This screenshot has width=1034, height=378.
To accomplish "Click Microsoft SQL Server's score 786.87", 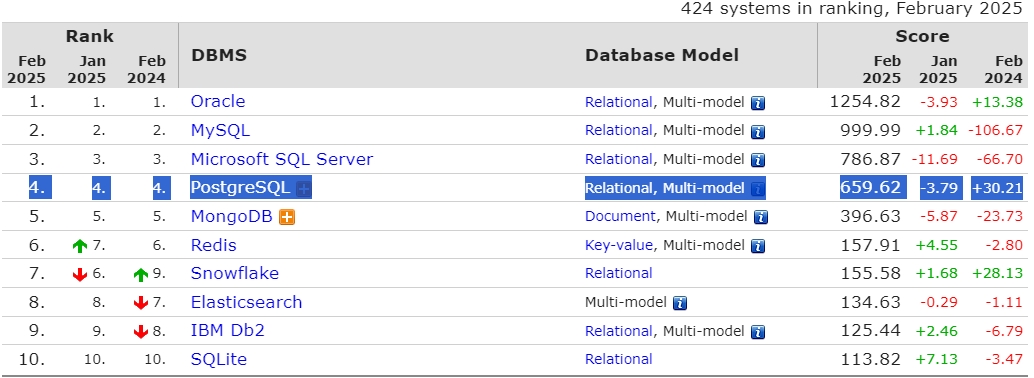I will [870, 159].
